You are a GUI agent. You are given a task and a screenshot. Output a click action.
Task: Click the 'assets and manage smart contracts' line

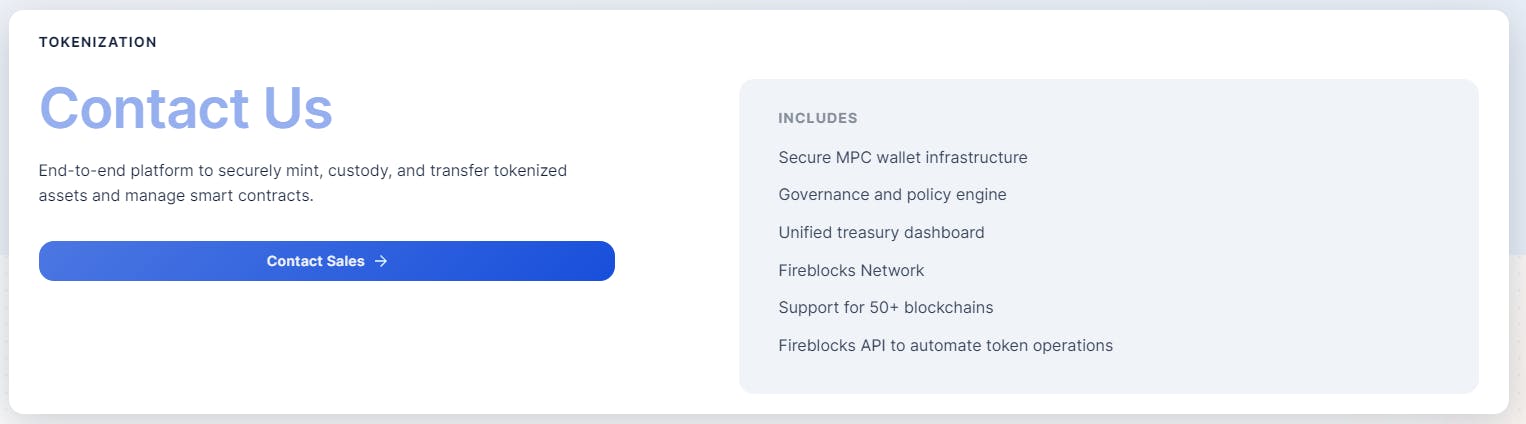[x=176, y=196]
